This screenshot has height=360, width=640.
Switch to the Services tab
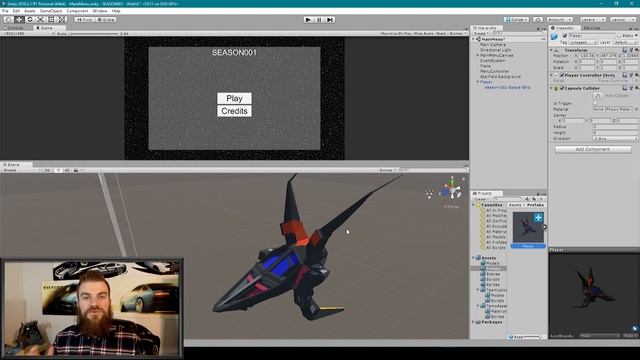pyautogui.click(x=591, y=28)
